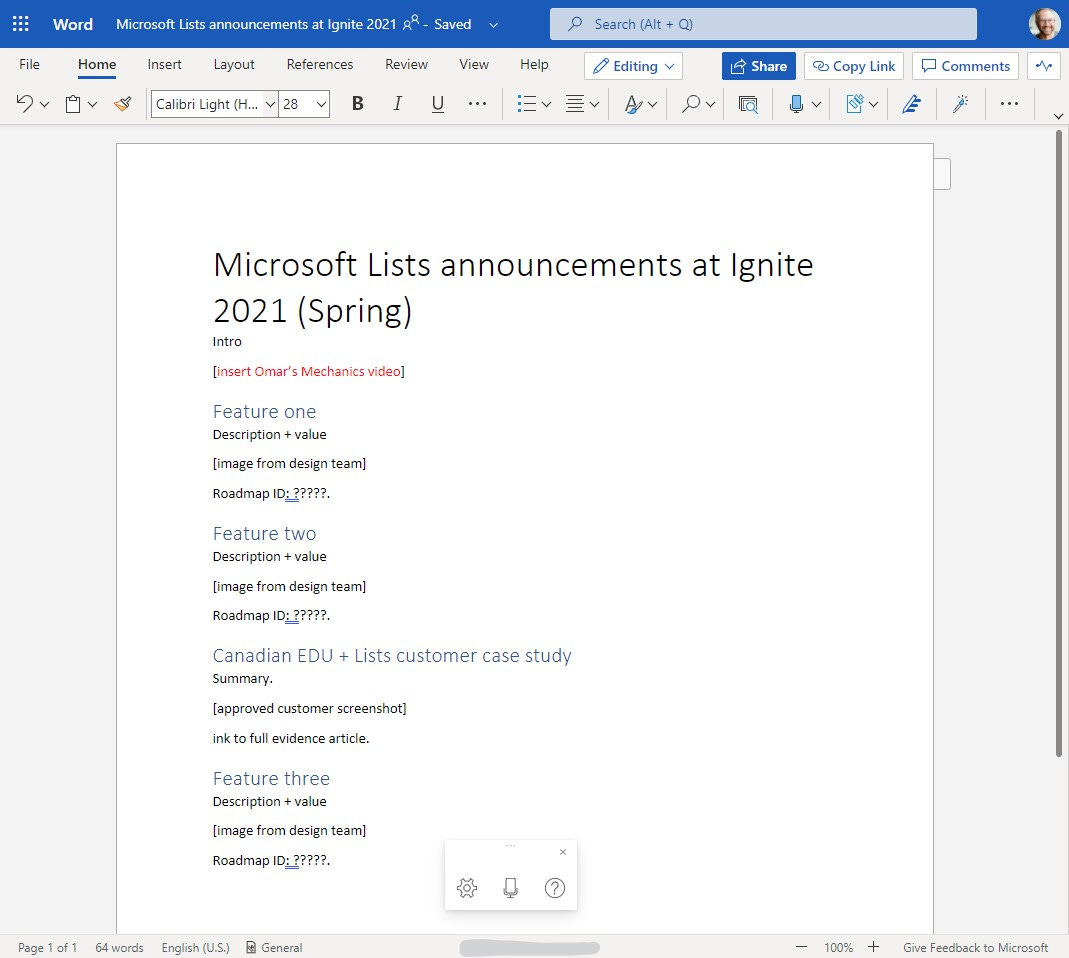Click the Feature one heading
This screenshot has height=958, width=1069.
tap(264, 411)
